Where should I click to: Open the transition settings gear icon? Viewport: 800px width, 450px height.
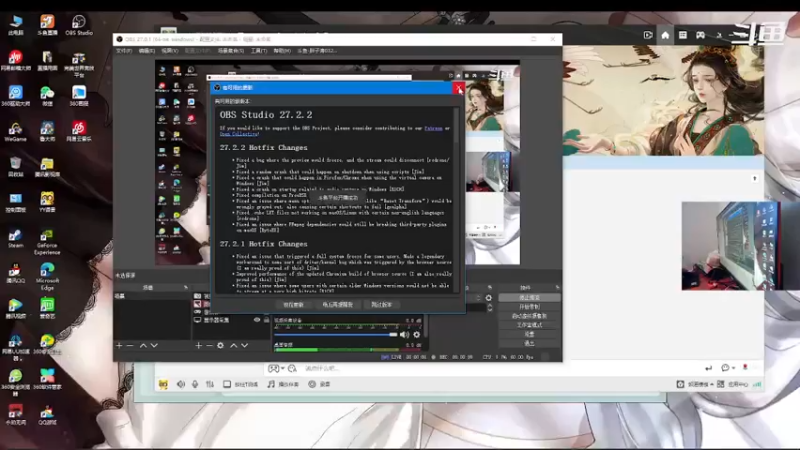pyautogui.click(x=489, y=298)
